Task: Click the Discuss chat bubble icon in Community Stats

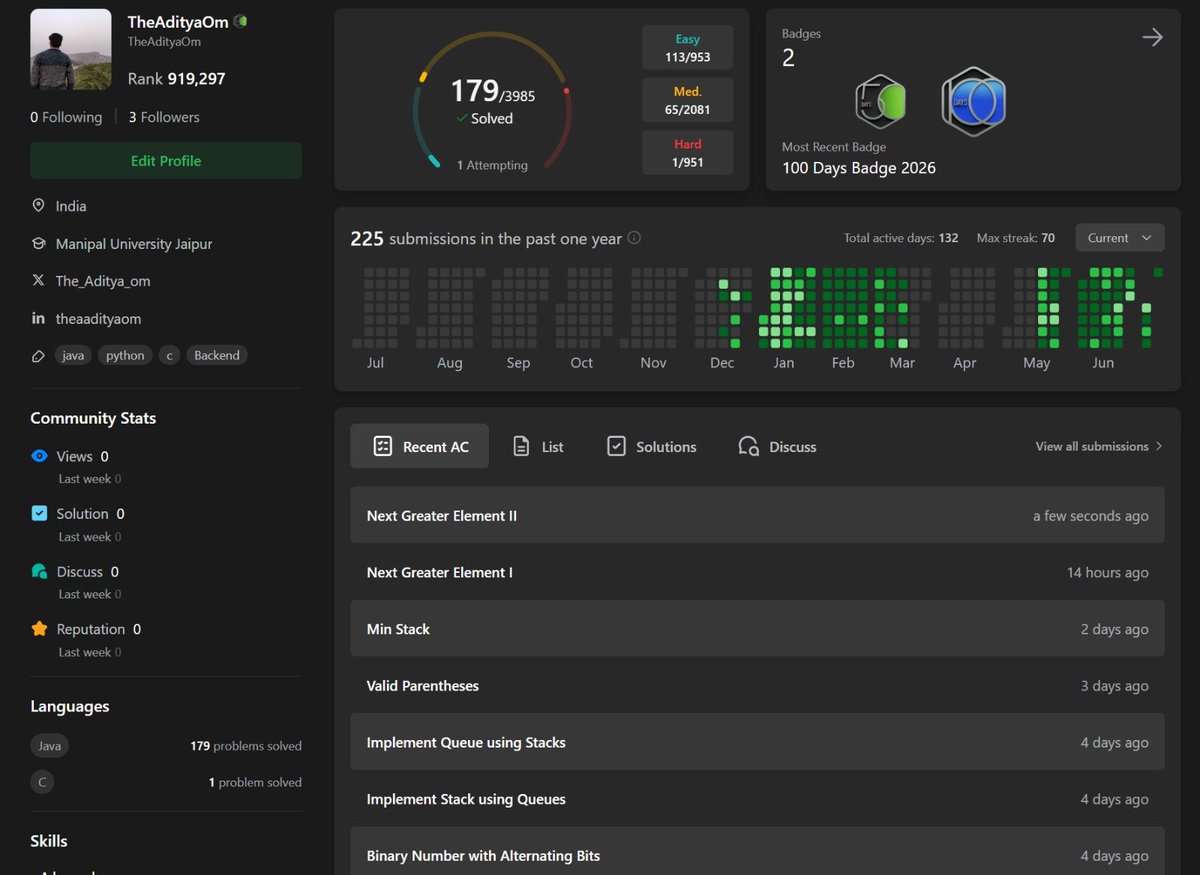Action: (x=39, y=571)
